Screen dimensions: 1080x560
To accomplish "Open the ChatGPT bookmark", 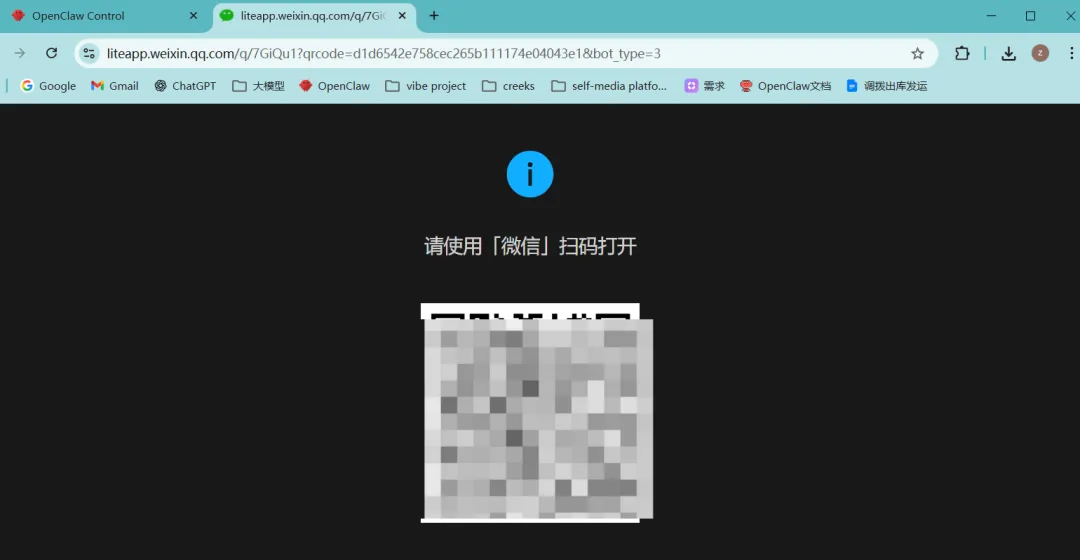I will 185,86.
